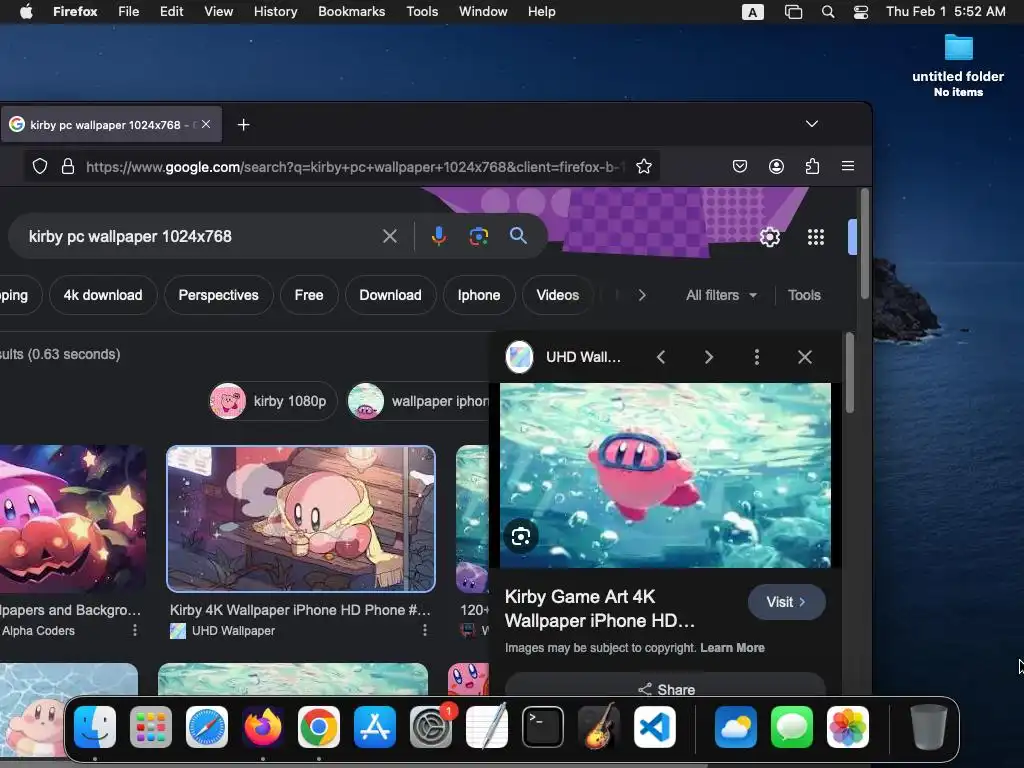
Task: Submit search with magnifier icon
Action: click(x=519, y=236)
